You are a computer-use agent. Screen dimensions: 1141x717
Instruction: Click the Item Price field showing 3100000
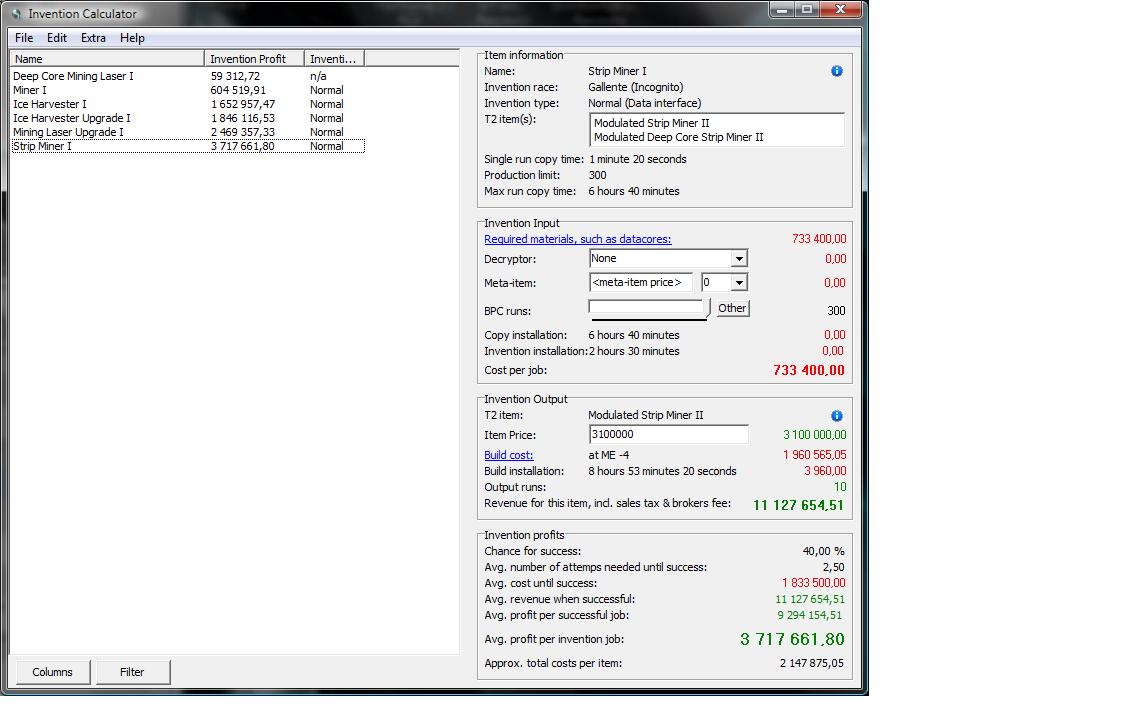tap(668, 435)
